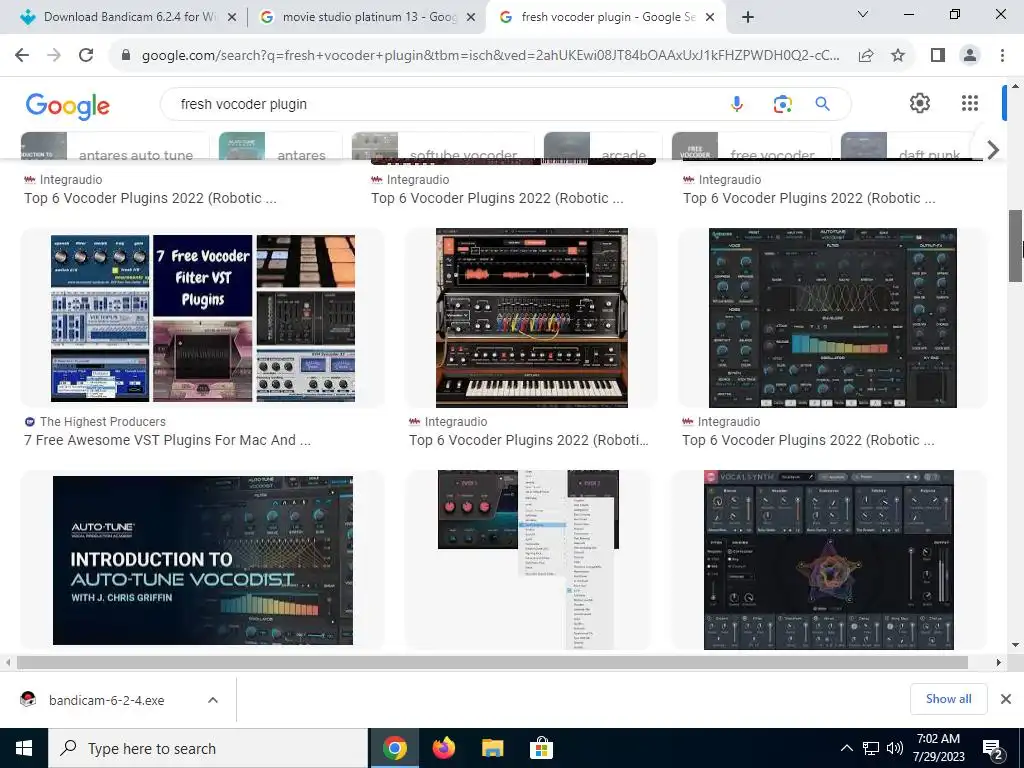
Task: Start voice search with microphone icon
Action: click(x=737, y=104)
